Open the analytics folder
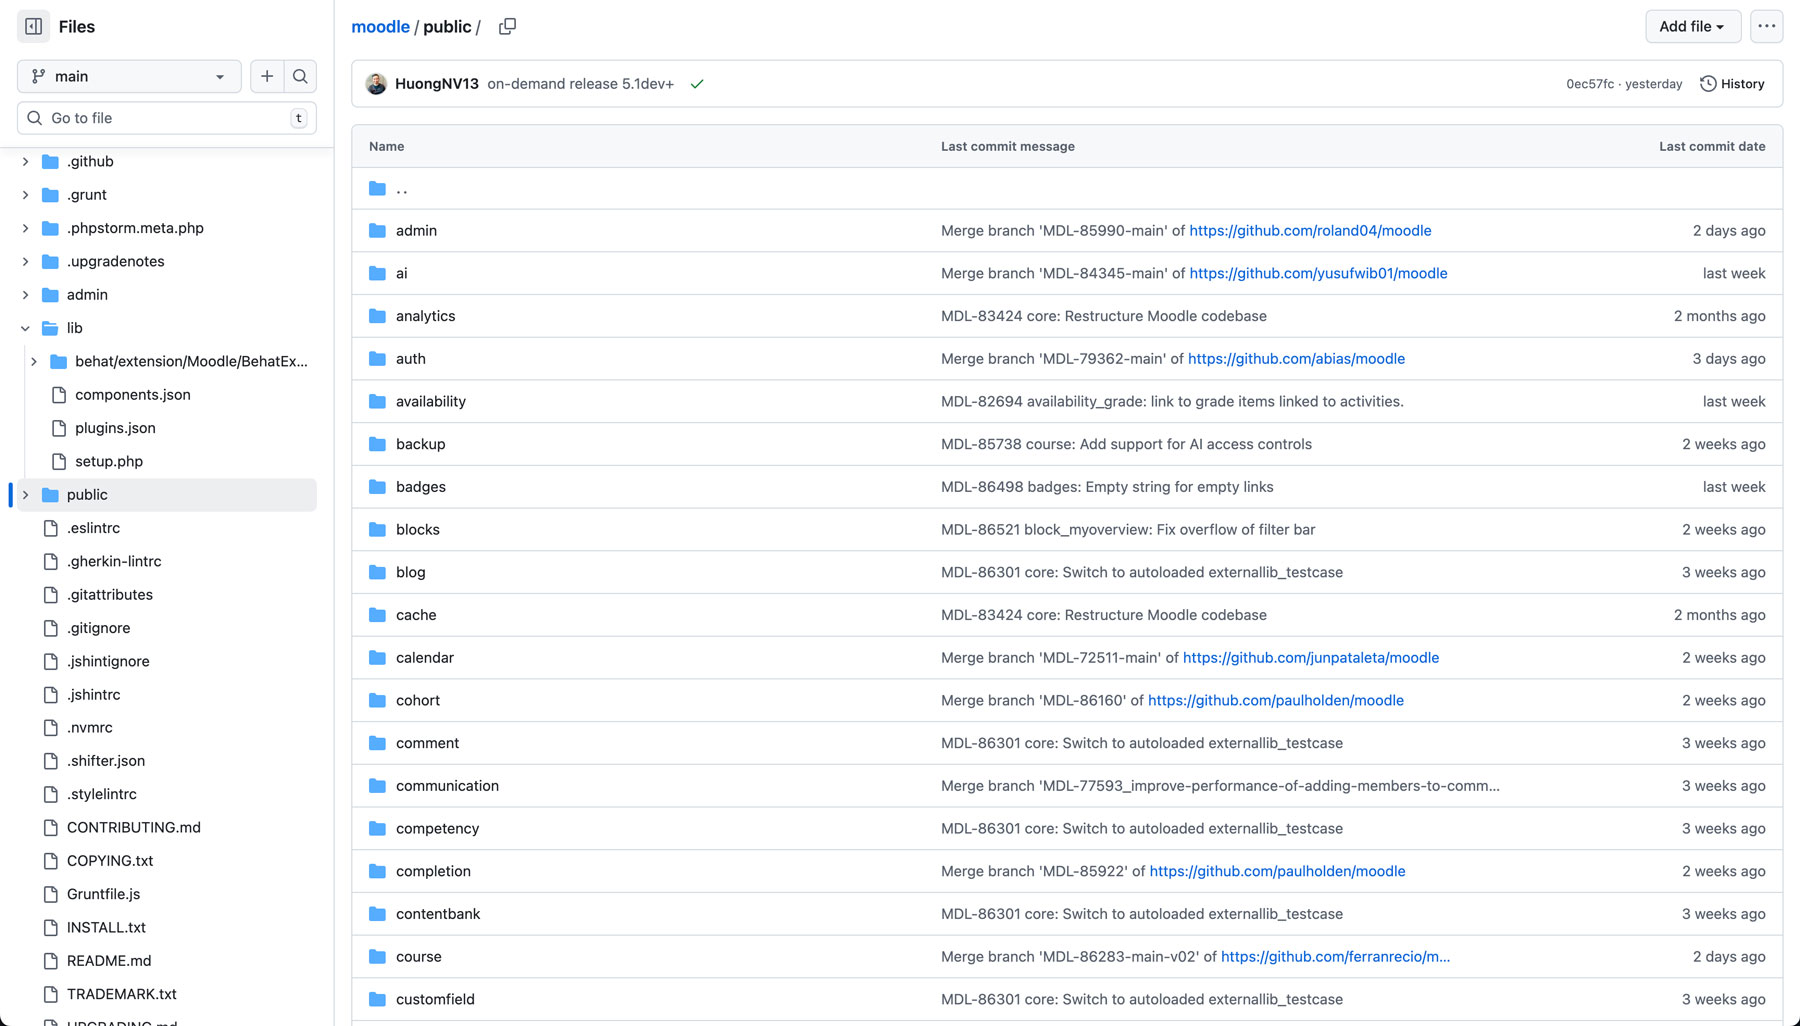The image size is (1800, 1026). (425, 316)
